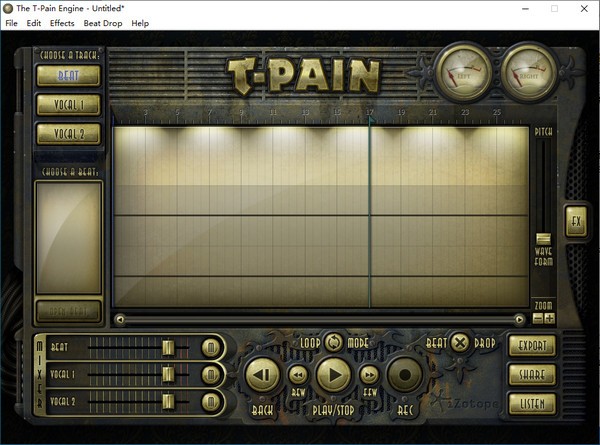The width and height of the screenshot is (600, 445).
Task: Zoom in with the plus button
Action: pyautogui.click(x=550, y=318)
